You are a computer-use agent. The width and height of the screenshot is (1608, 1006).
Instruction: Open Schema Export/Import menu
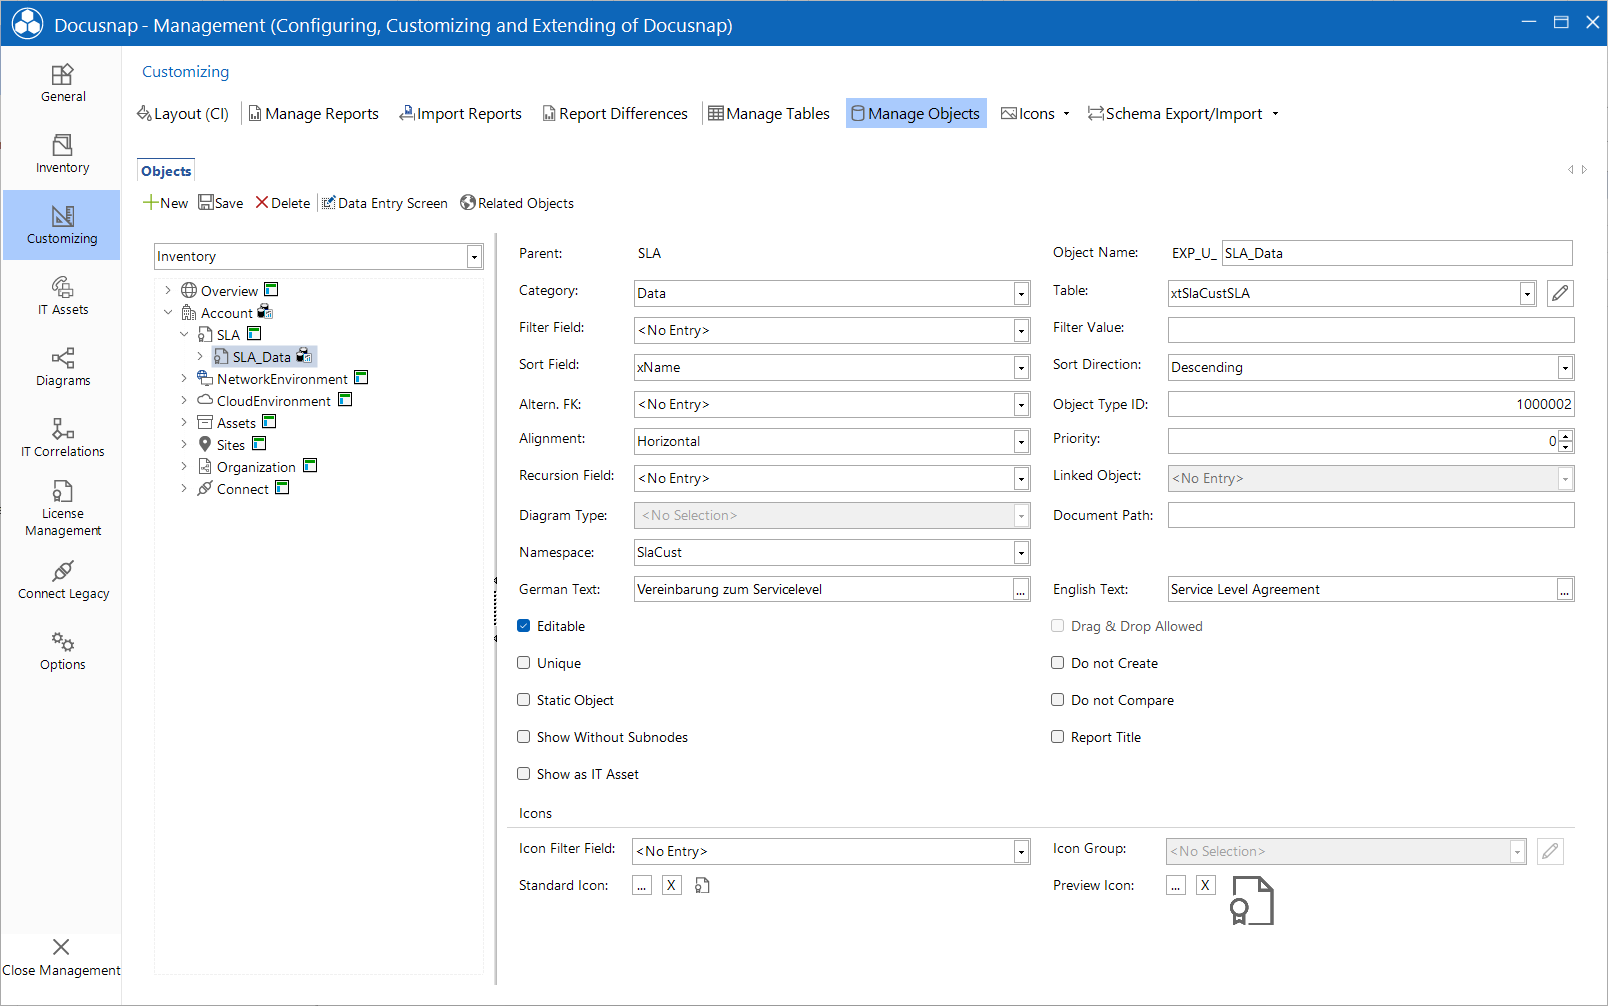[x=1184, y=114]
